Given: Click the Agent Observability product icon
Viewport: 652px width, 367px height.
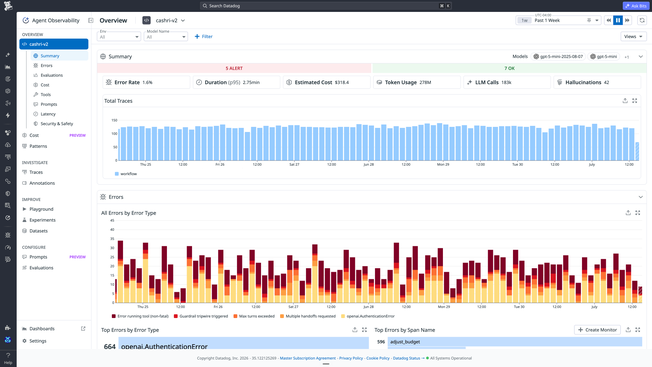Looking at the screenshot, I should [x=26, y=20].
